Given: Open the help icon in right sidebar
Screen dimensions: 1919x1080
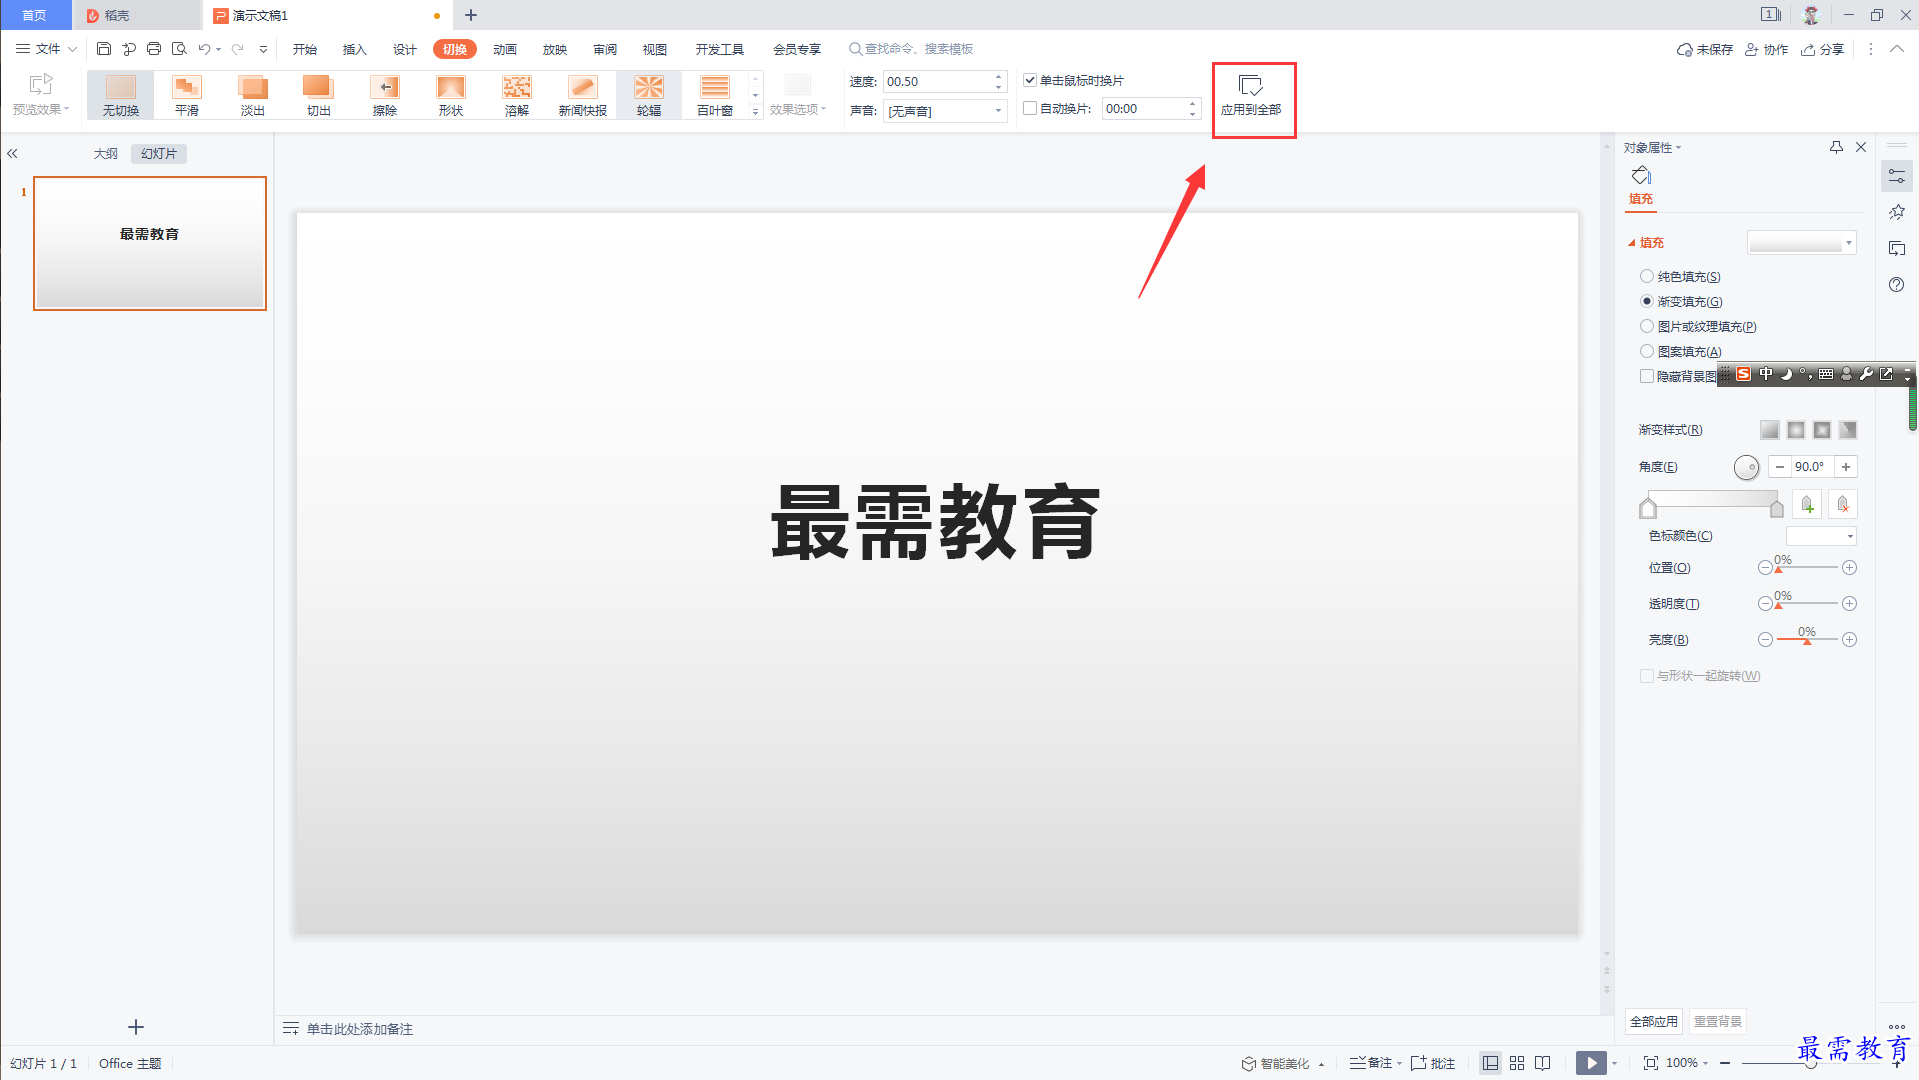Looking at the screenshot, I should click(1896, 285).
